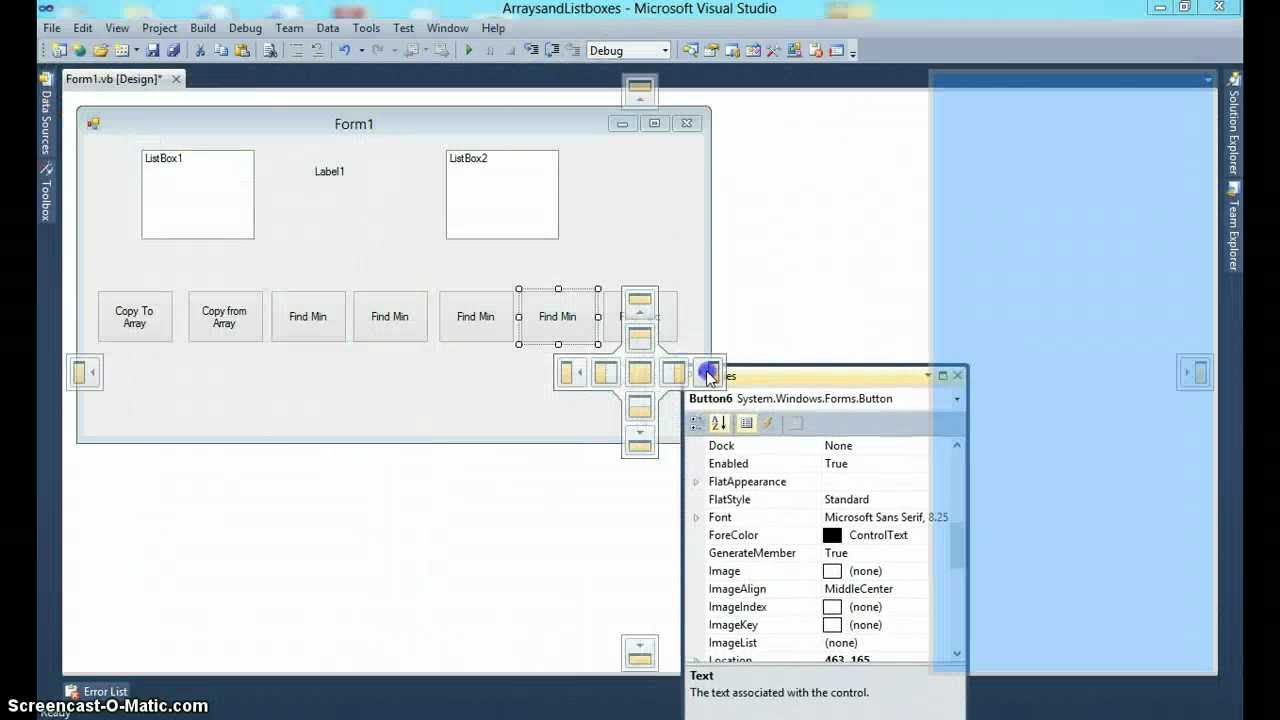1280x720 pixels.
Task: Click the Step Into debug icon
Action: pos(530,50)
